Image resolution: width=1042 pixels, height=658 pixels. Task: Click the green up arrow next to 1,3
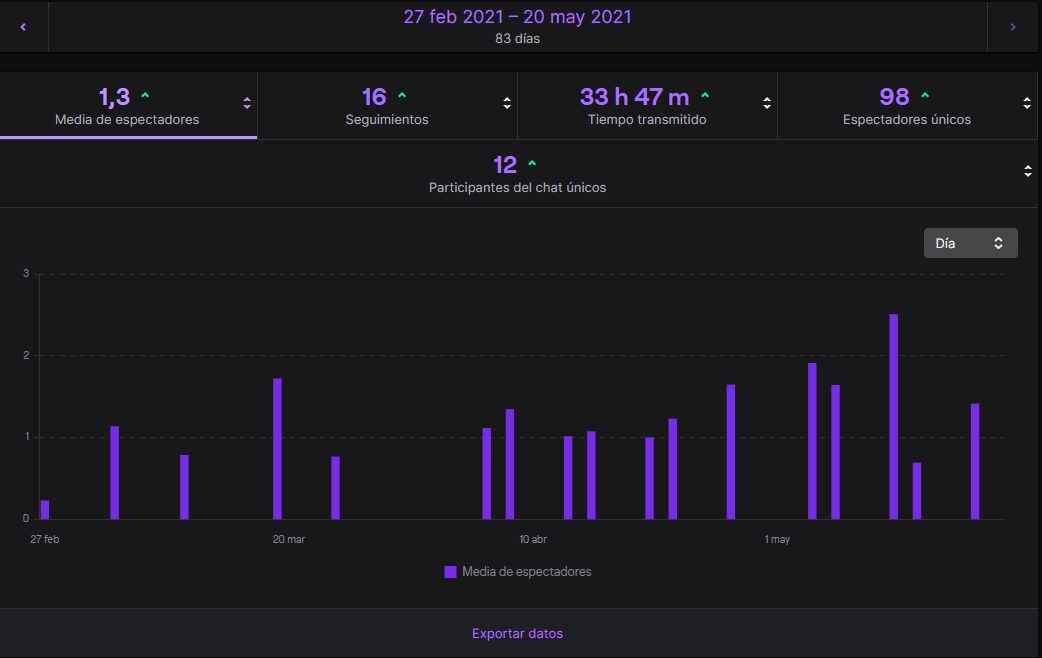tap(145, 96)
